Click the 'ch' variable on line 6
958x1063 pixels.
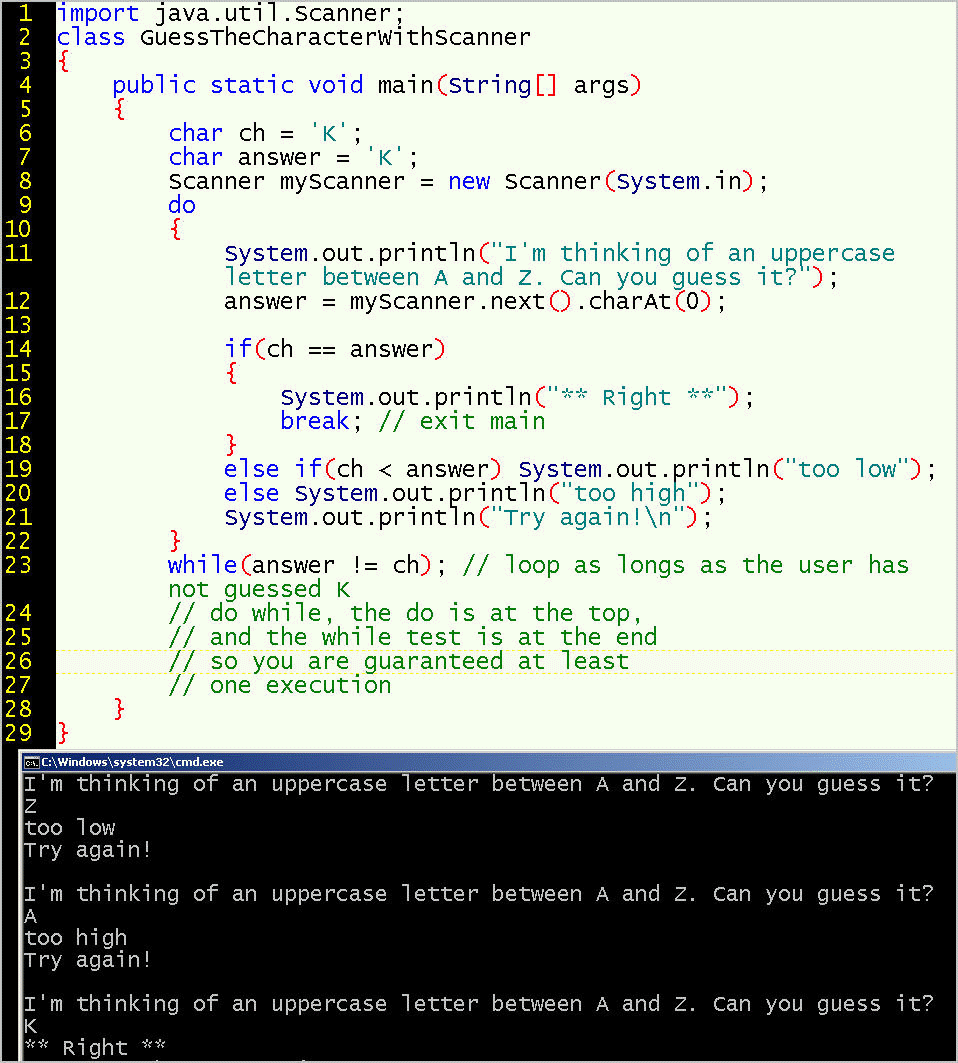(x=252, y=133)
